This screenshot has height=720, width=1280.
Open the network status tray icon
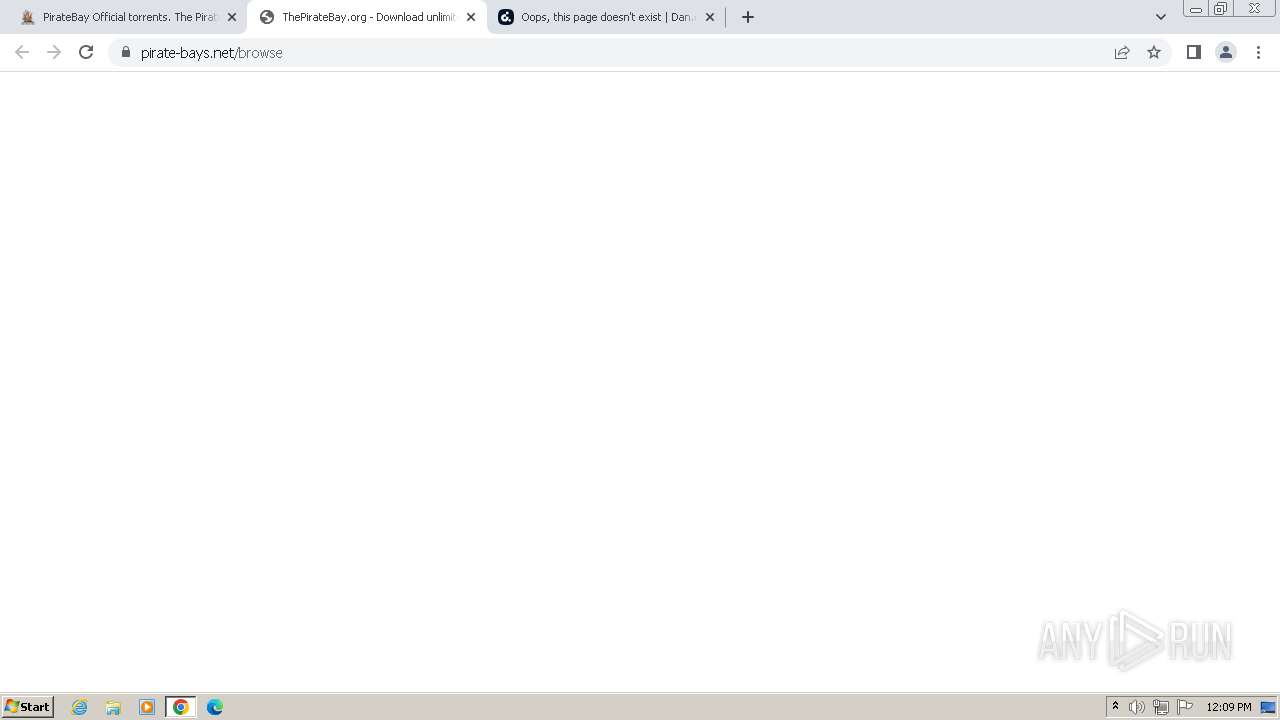[x=1161, y=707]
